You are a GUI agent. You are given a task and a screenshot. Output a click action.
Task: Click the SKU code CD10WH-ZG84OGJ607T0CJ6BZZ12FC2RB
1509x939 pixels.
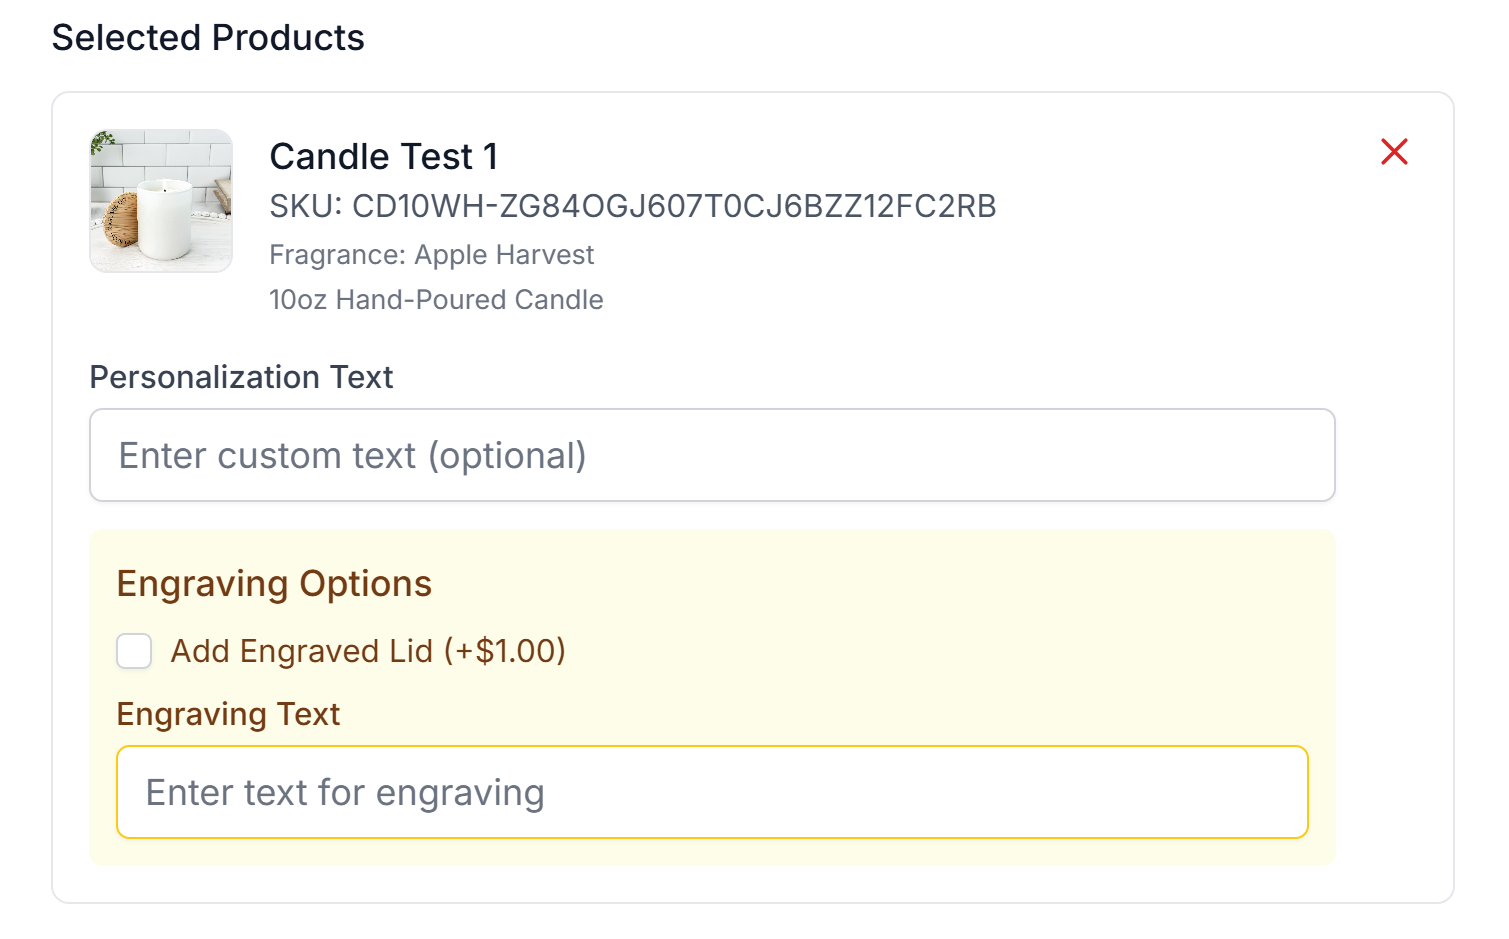[674, 206]
